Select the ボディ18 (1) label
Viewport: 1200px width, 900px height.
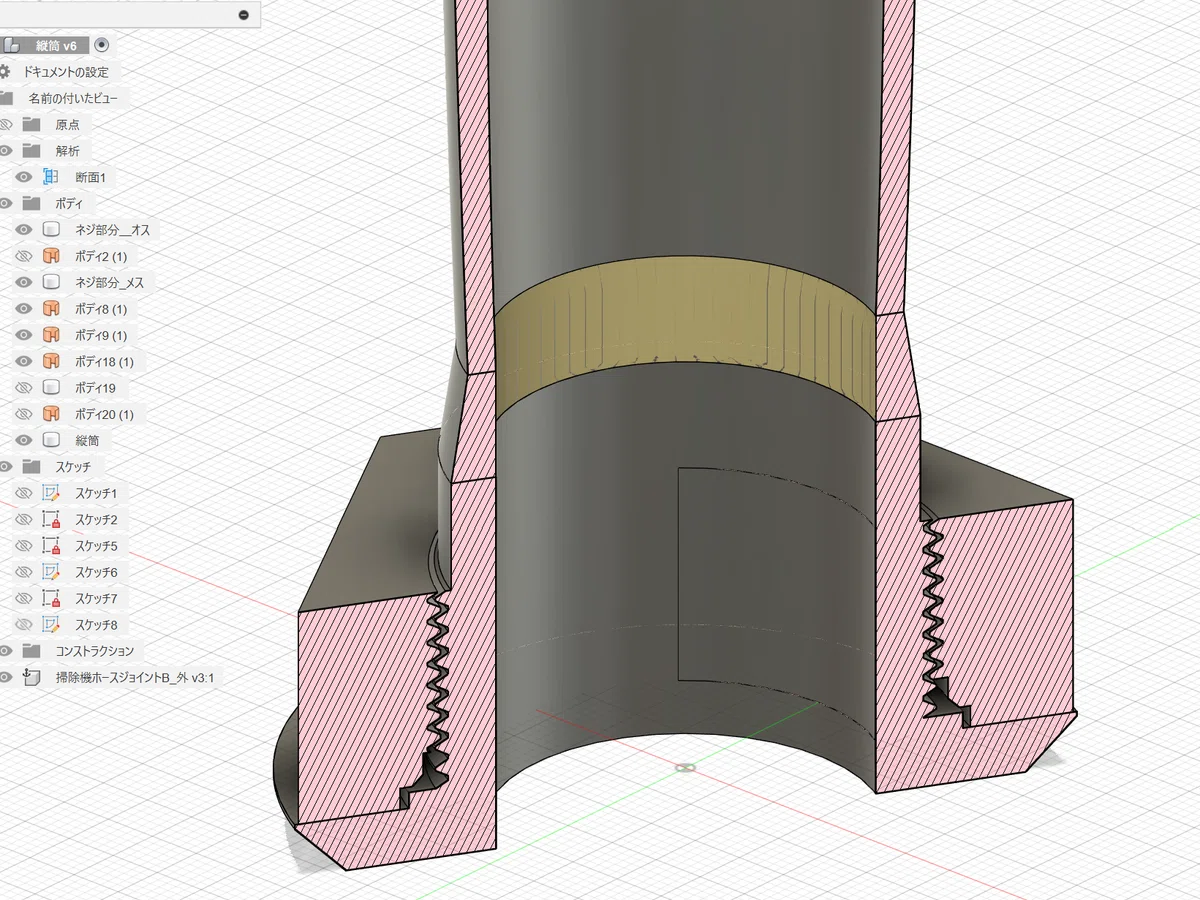pyautogui.click(x=104, y=361)
